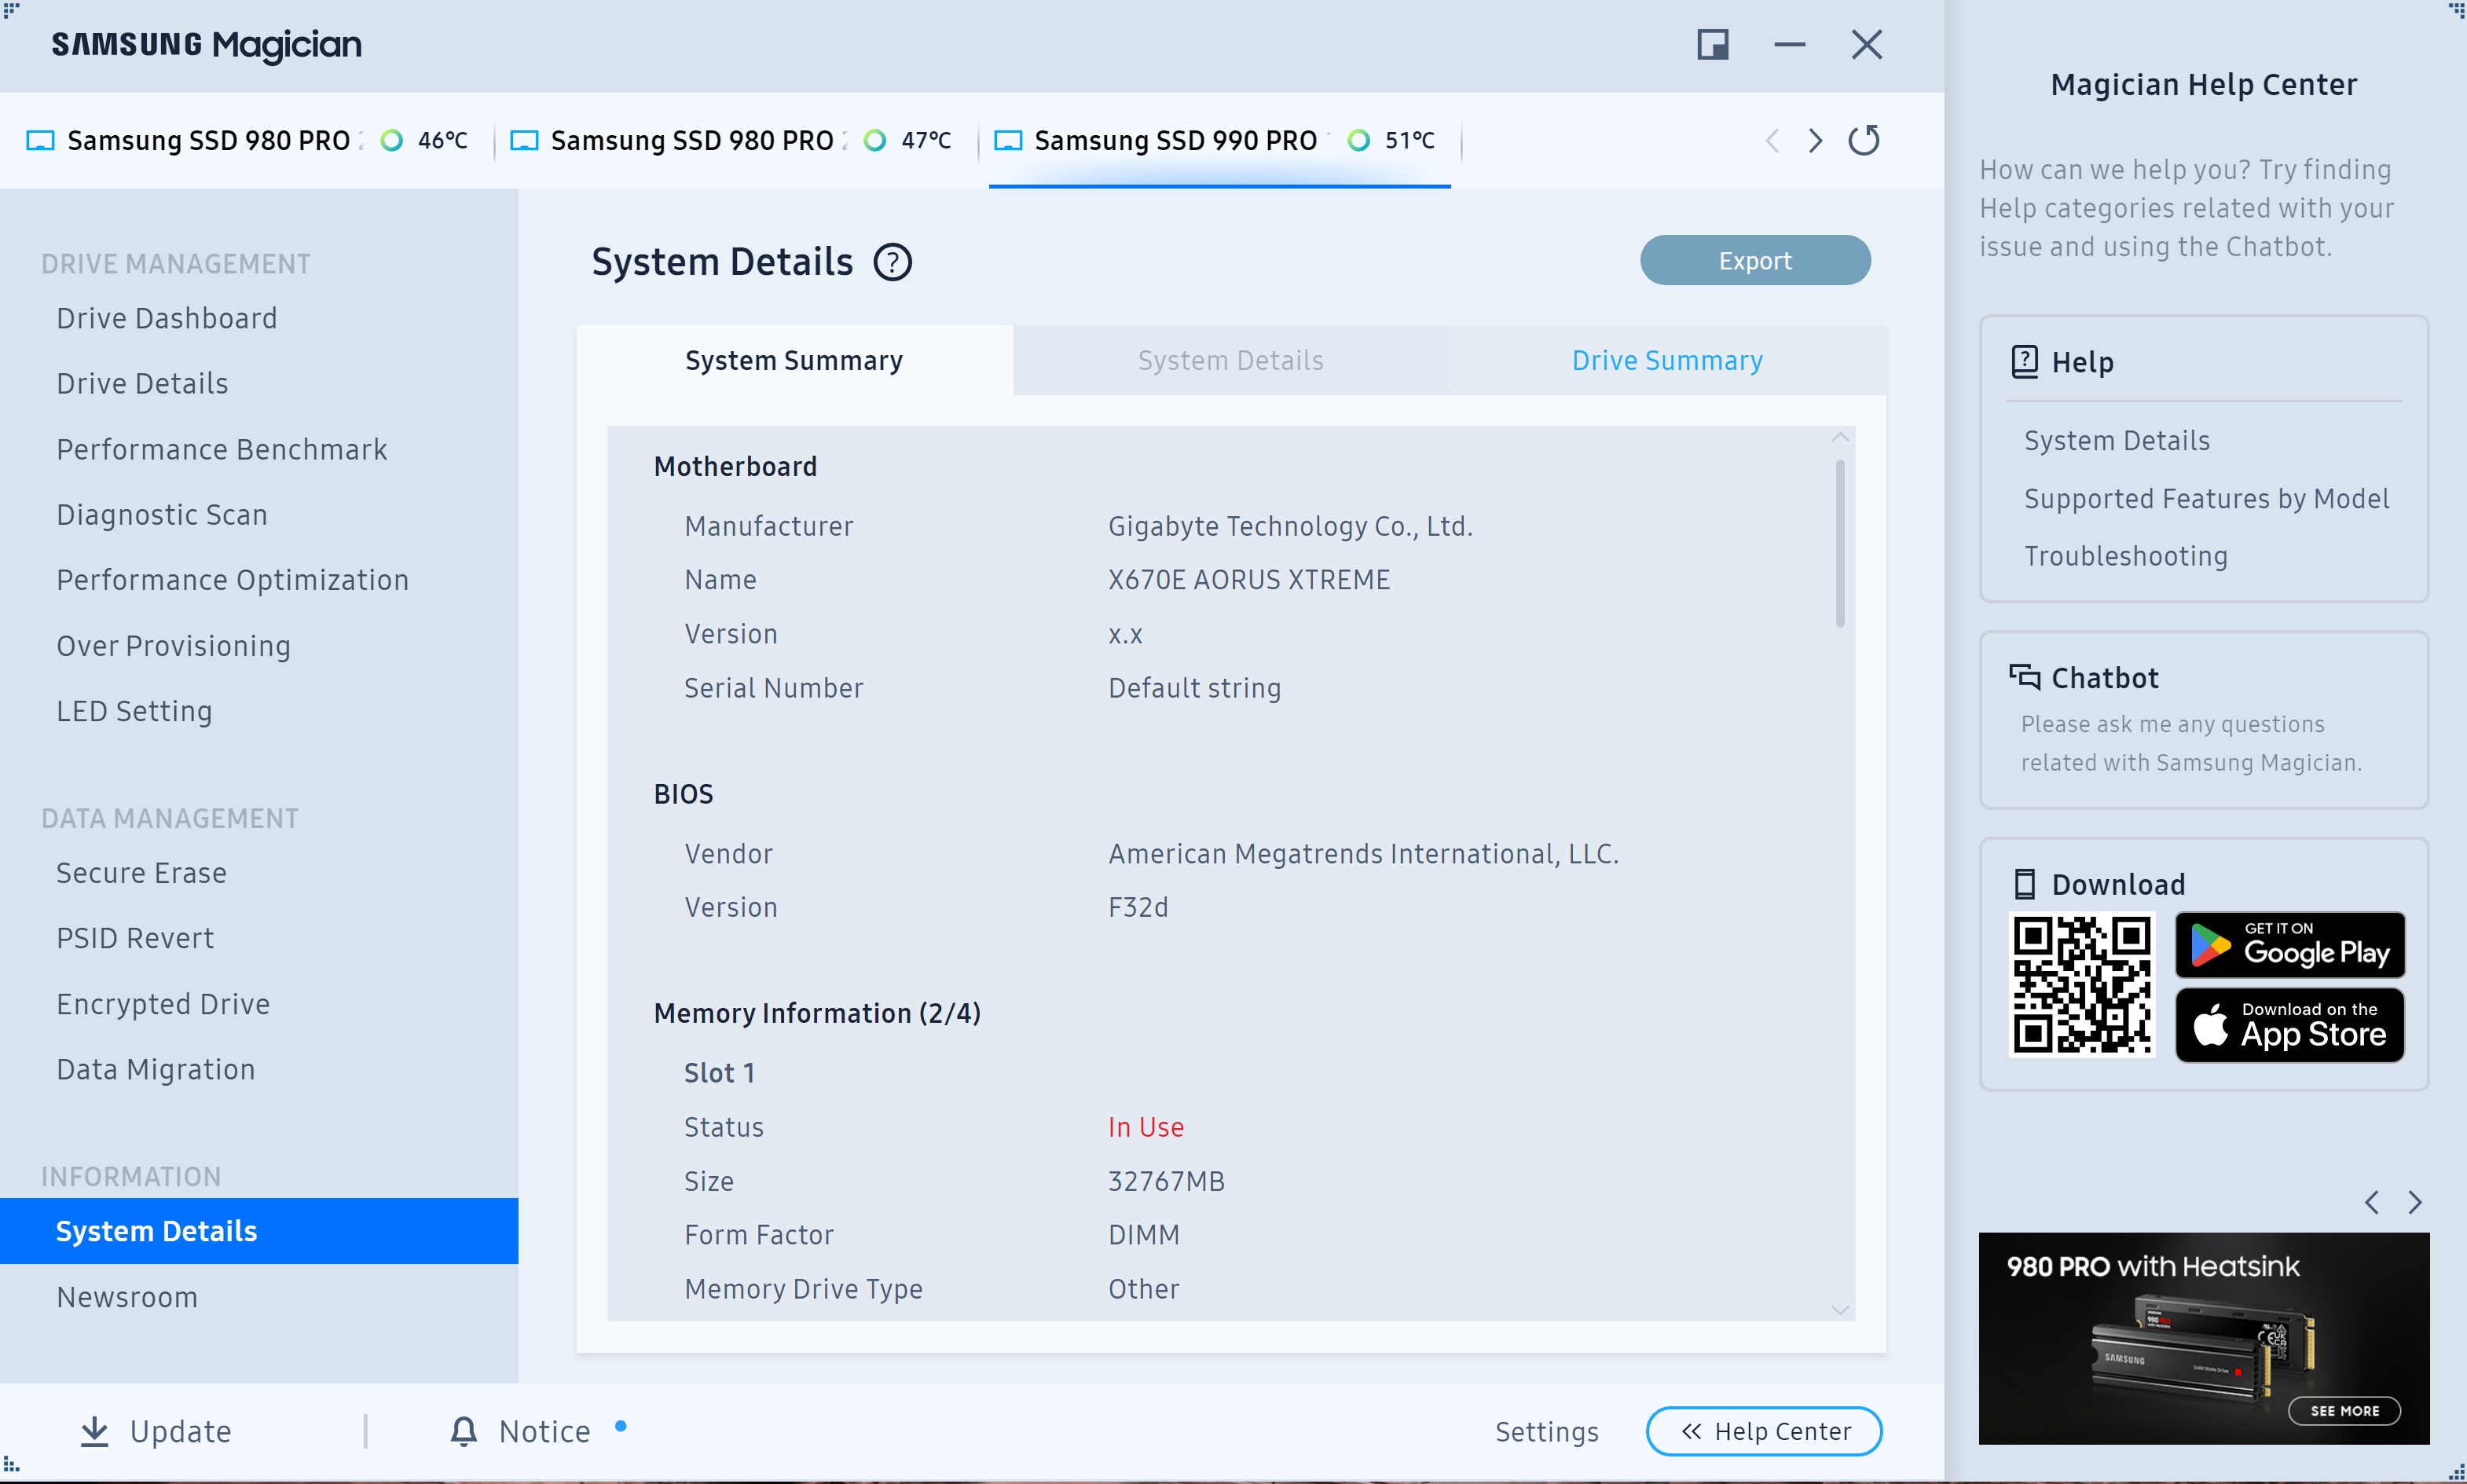Click the mini-mode window icon in the title bar

coord(1712,45)
